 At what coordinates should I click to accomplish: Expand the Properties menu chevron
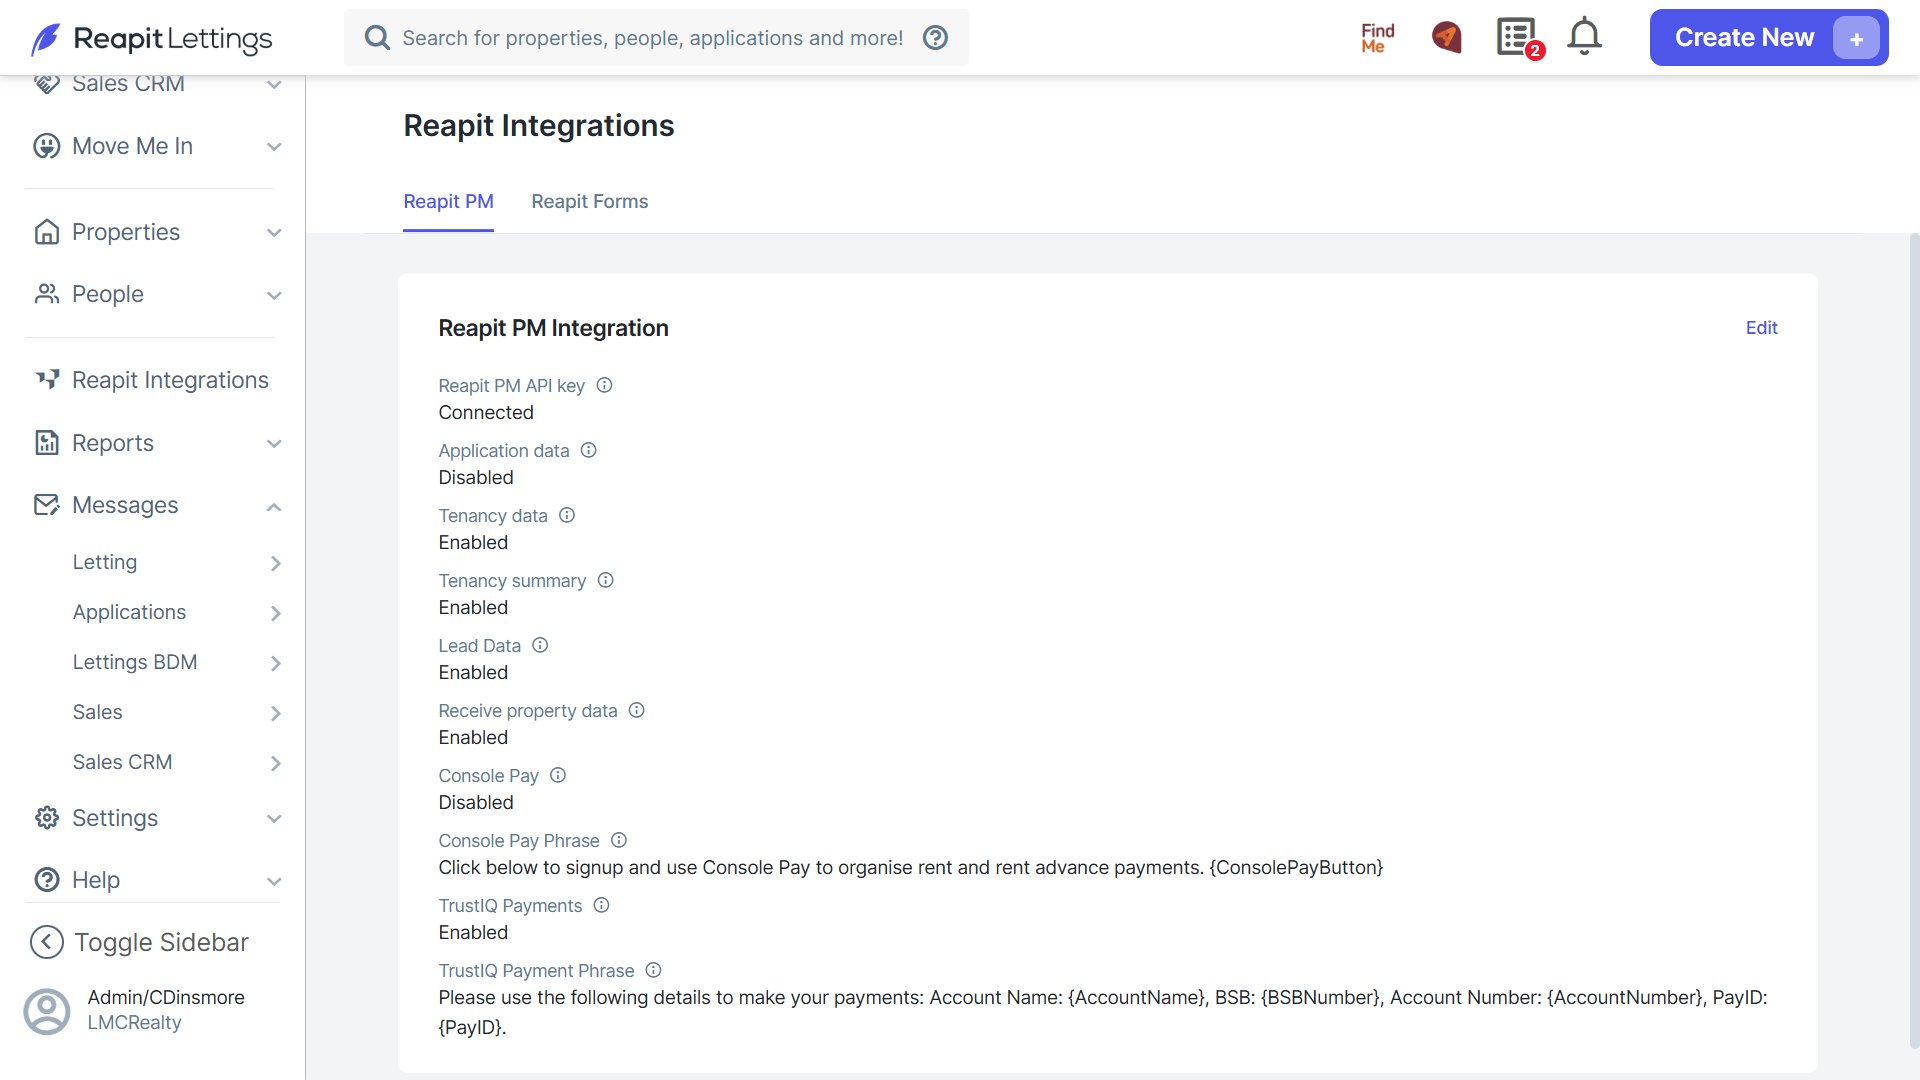(274, 233)
